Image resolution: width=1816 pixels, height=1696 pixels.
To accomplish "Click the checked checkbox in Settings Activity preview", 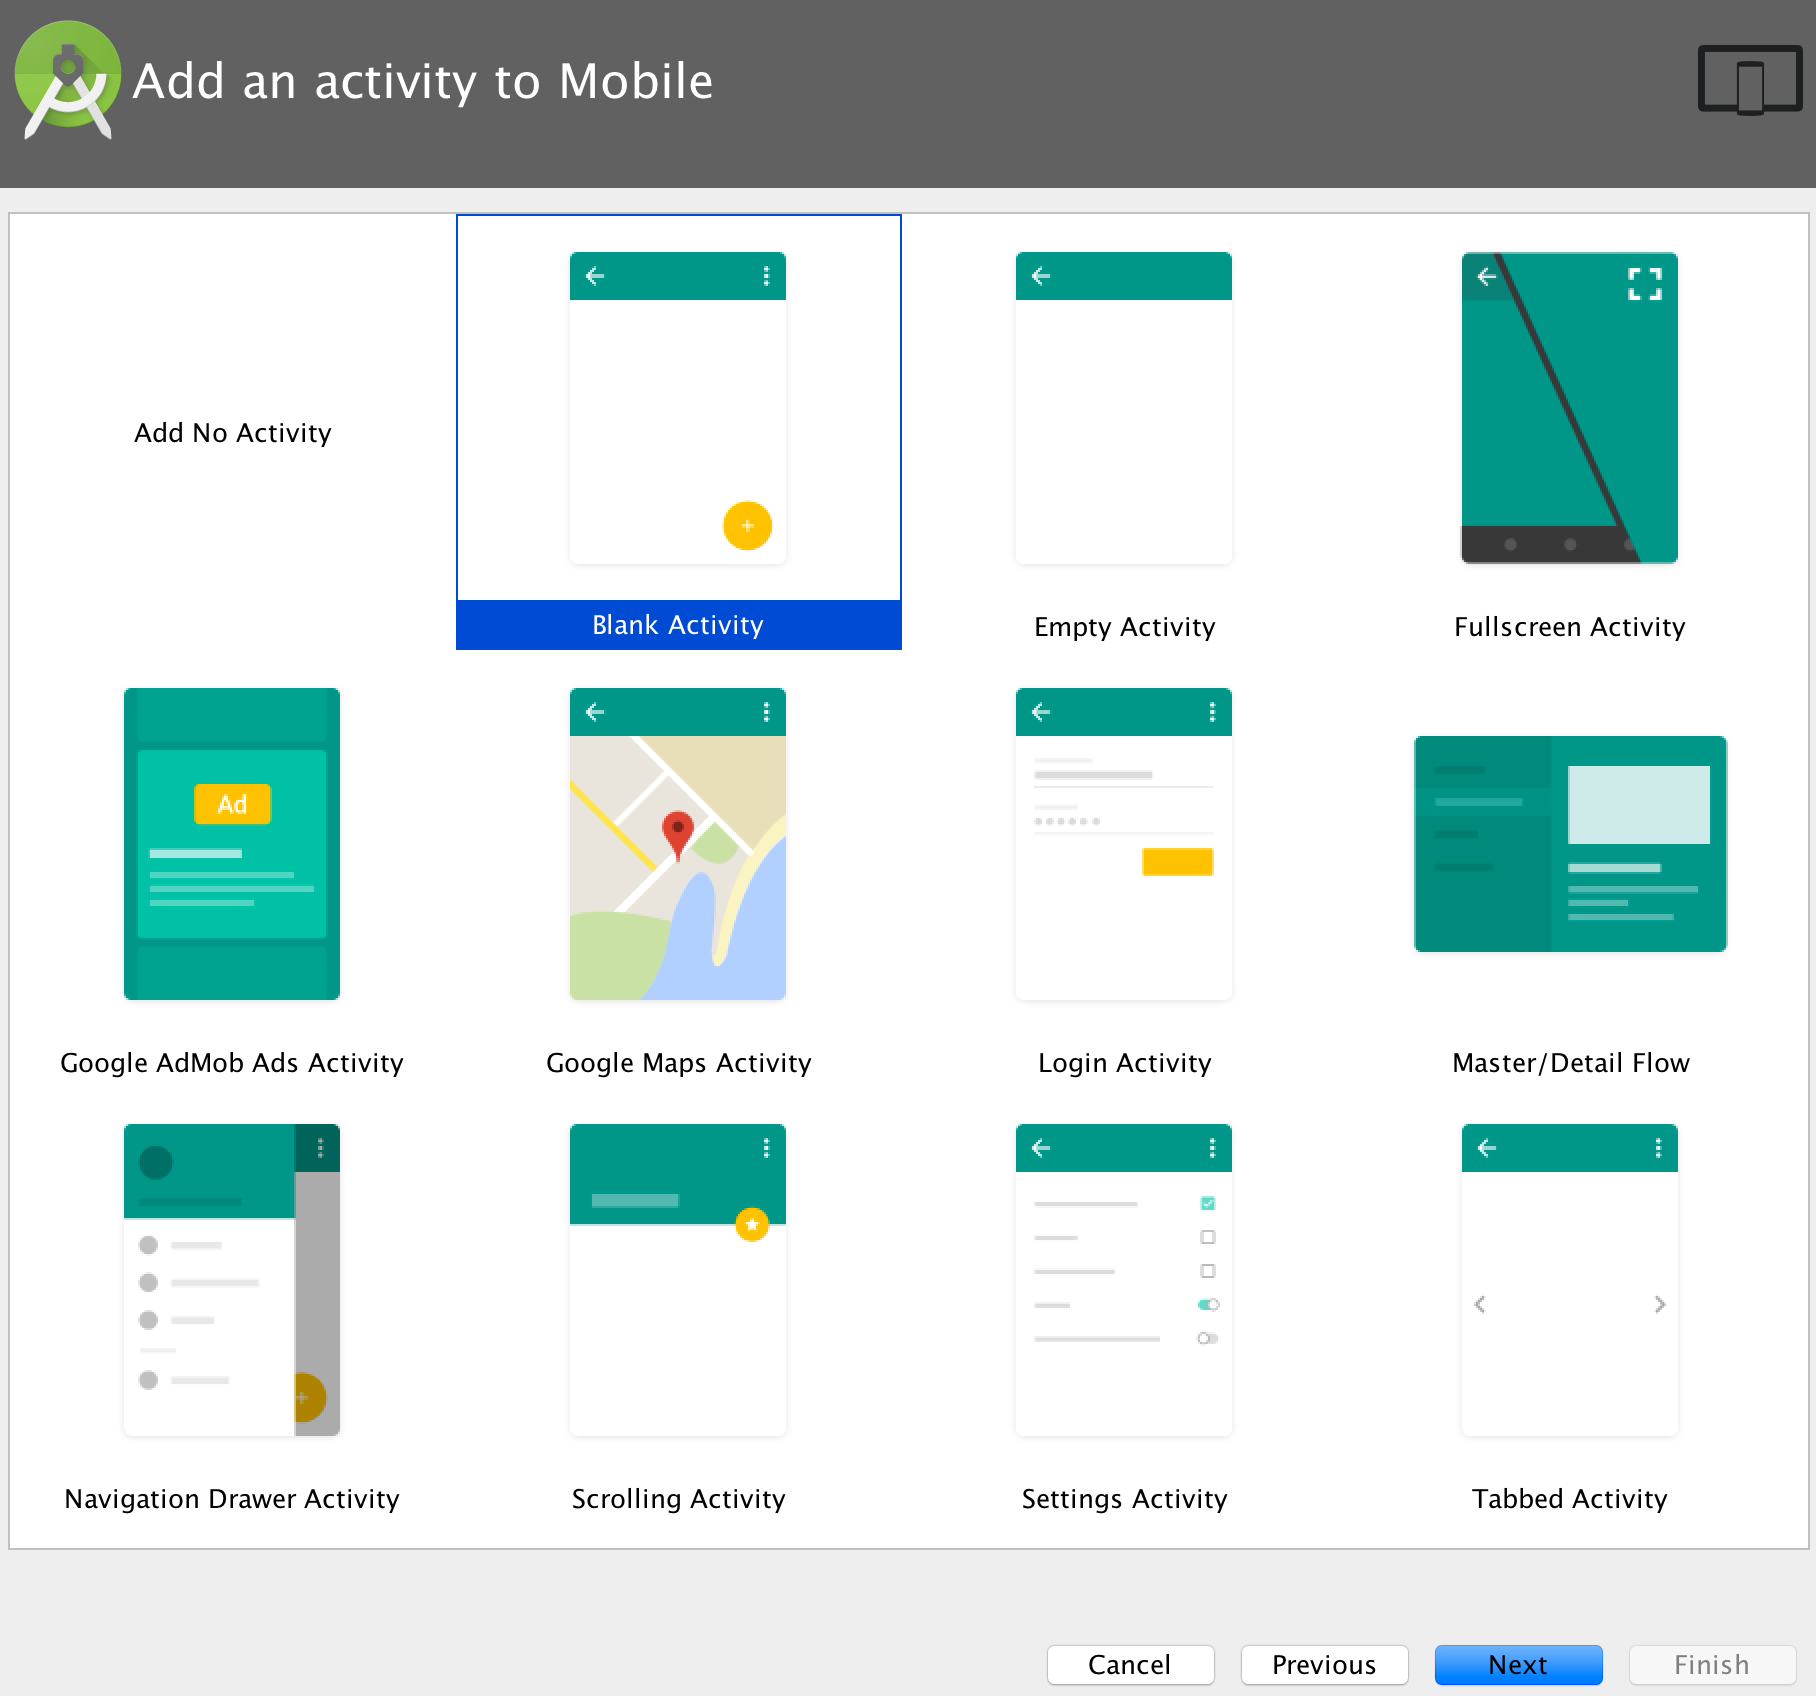I will 1208,1203.
